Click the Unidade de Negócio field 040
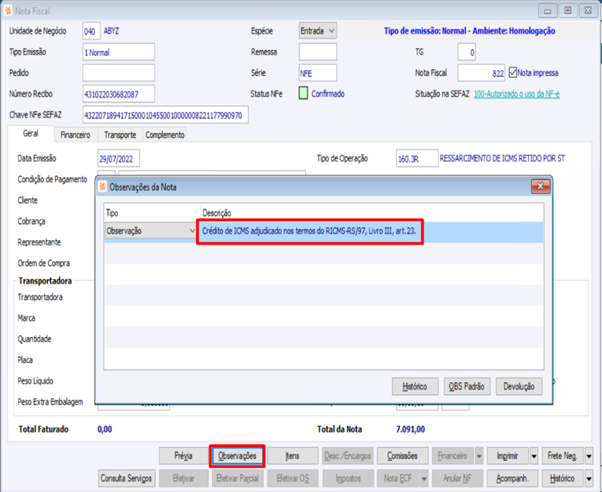Image resolution: width=602 pixels, height=492 pixels. coord(91,31)
